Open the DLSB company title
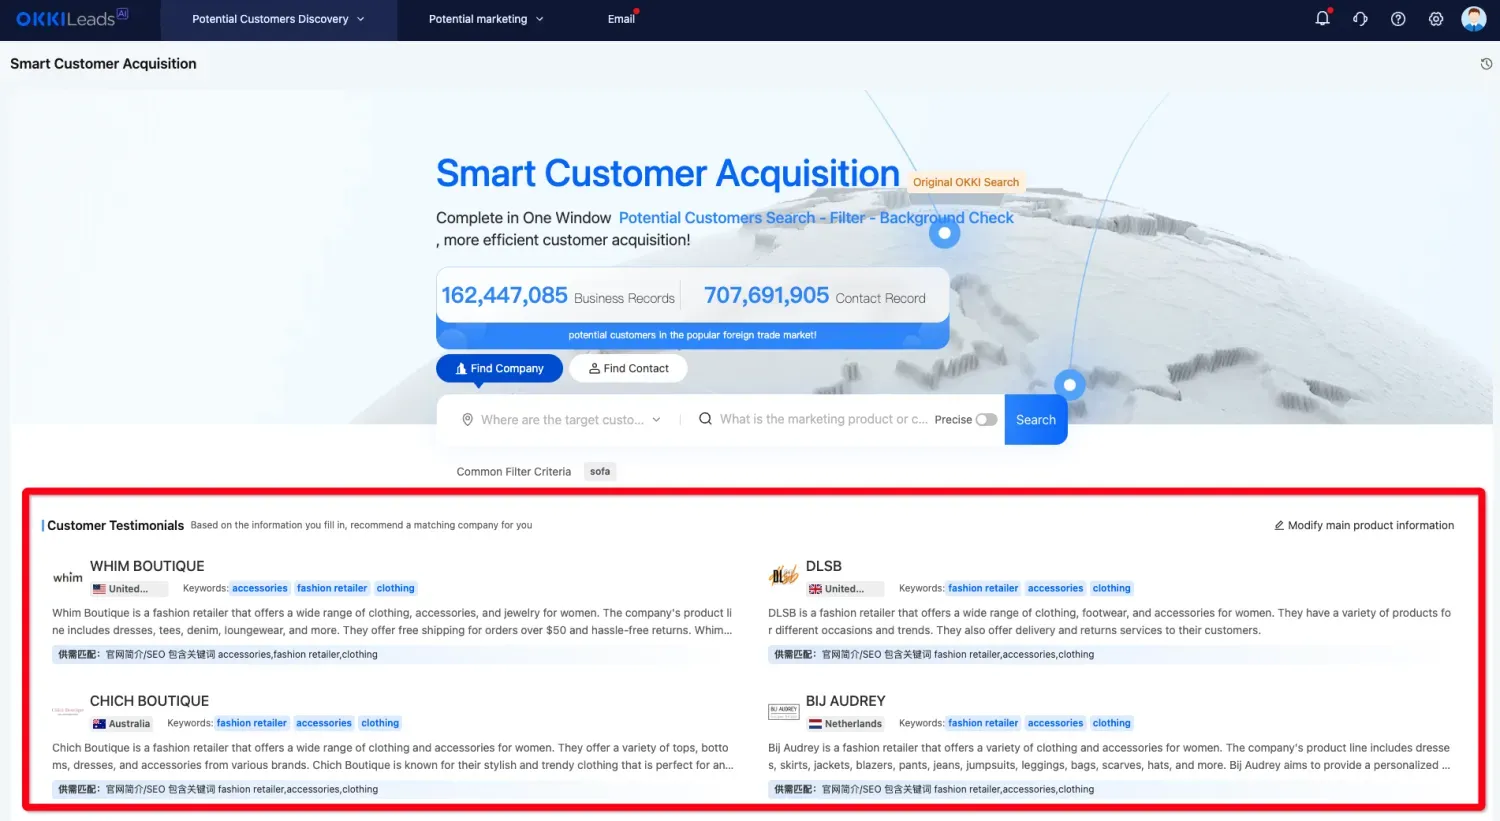The image size is (1500, 821). click(824, 566)
